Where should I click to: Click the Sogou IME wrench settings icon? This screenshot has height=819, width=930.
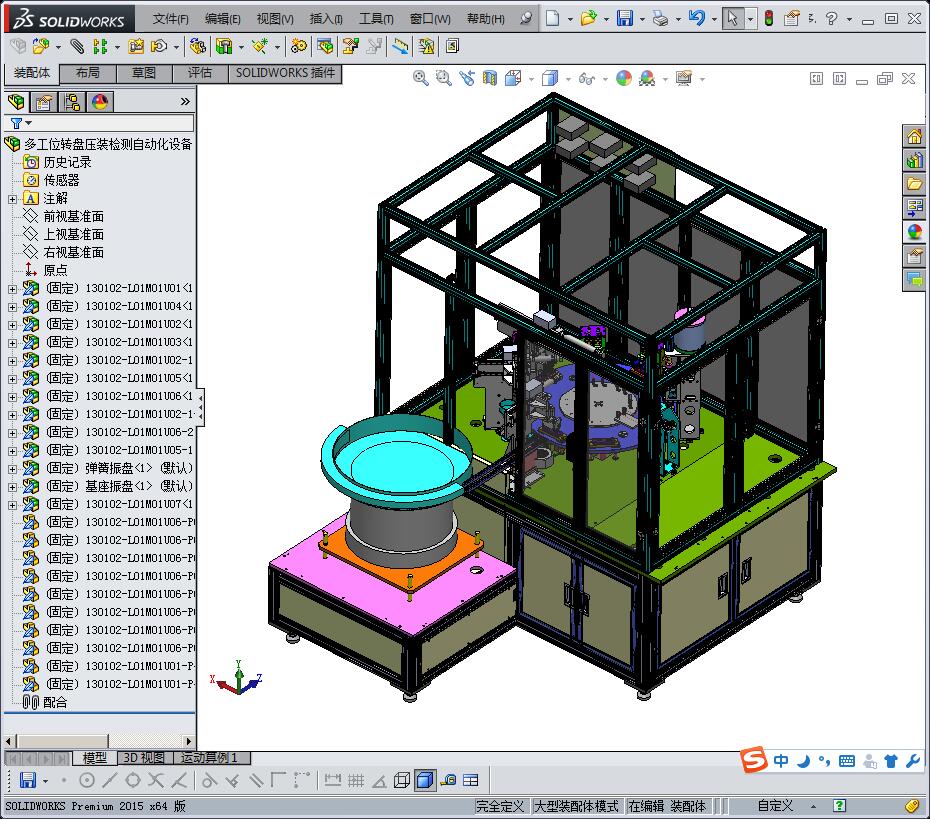pos(913,761)
